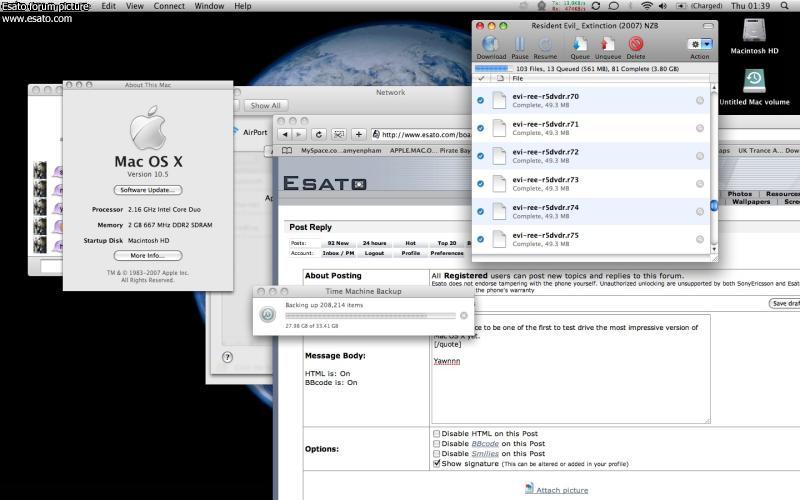
Task: Click the Web Clip scissors icon in Safari
Action: tap(338, 134)
